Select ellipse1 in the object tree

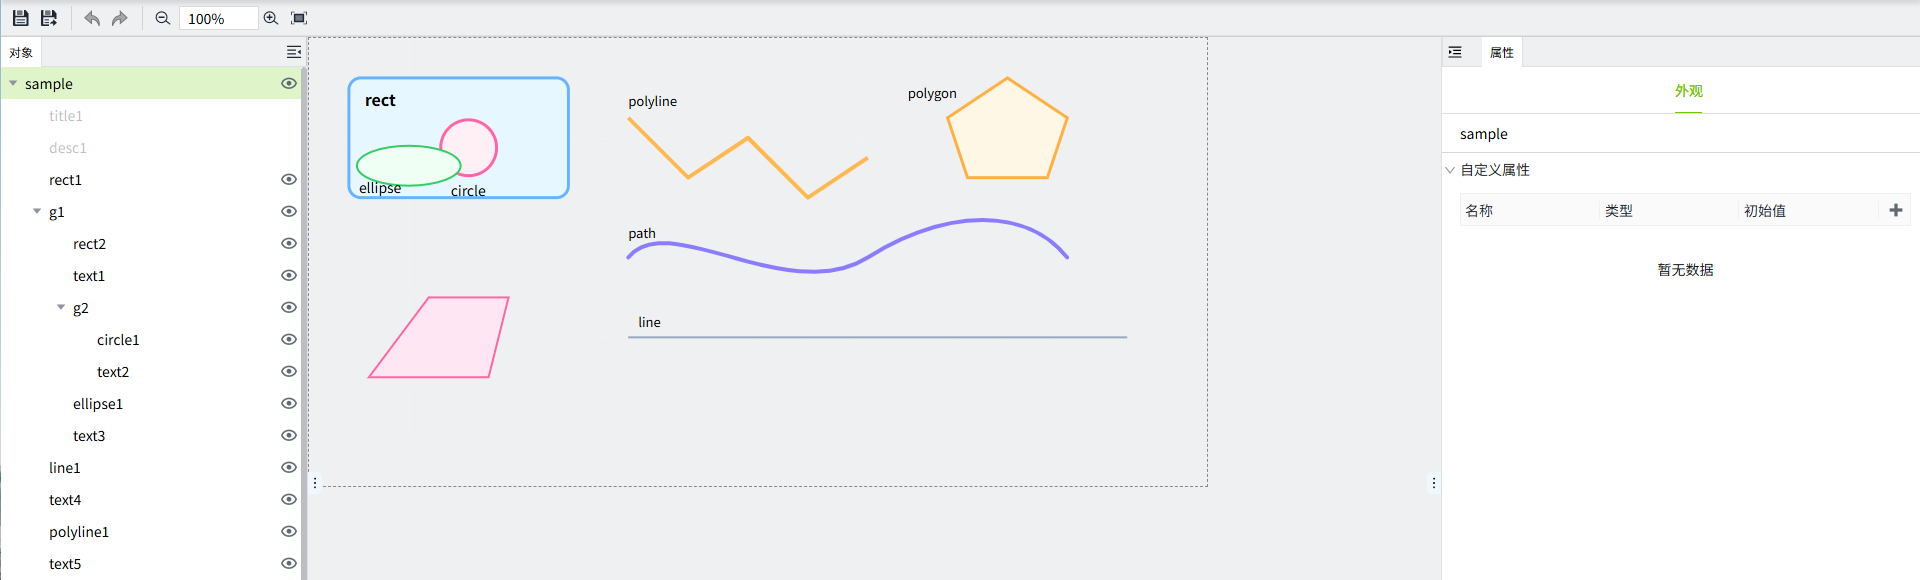tap(98, 404)
